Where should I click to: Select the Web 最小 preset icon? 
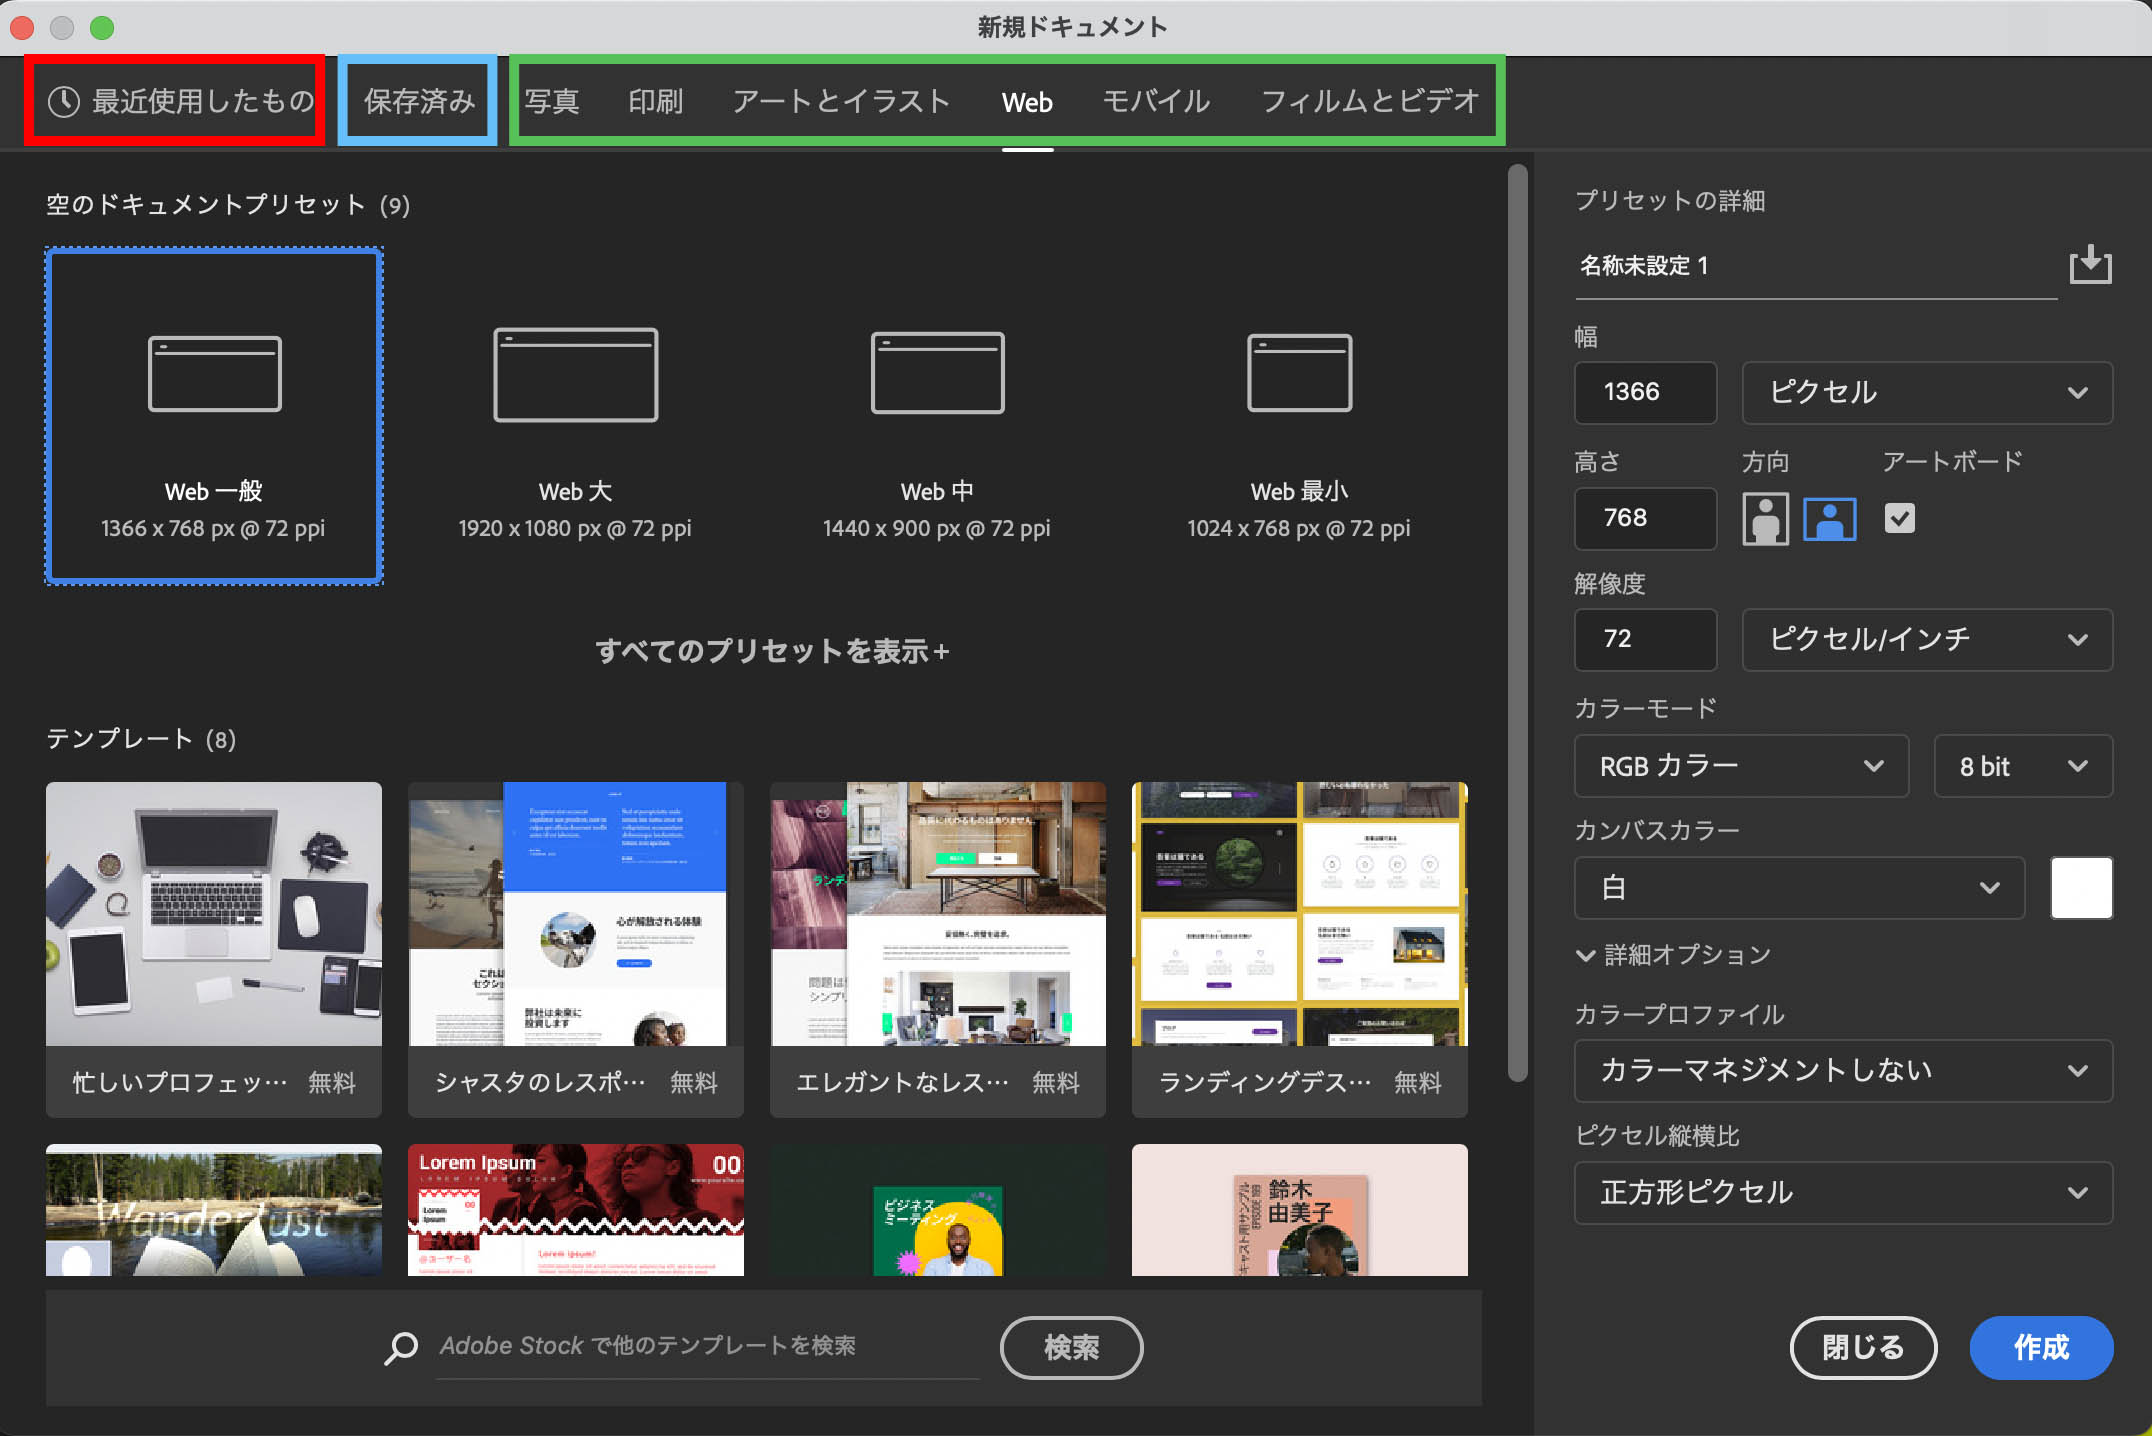pyautogui.click(x=1299, y=373)
